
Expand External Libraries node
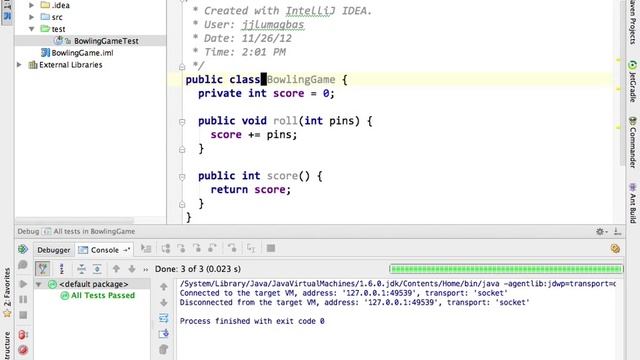[x=19, y=64]
